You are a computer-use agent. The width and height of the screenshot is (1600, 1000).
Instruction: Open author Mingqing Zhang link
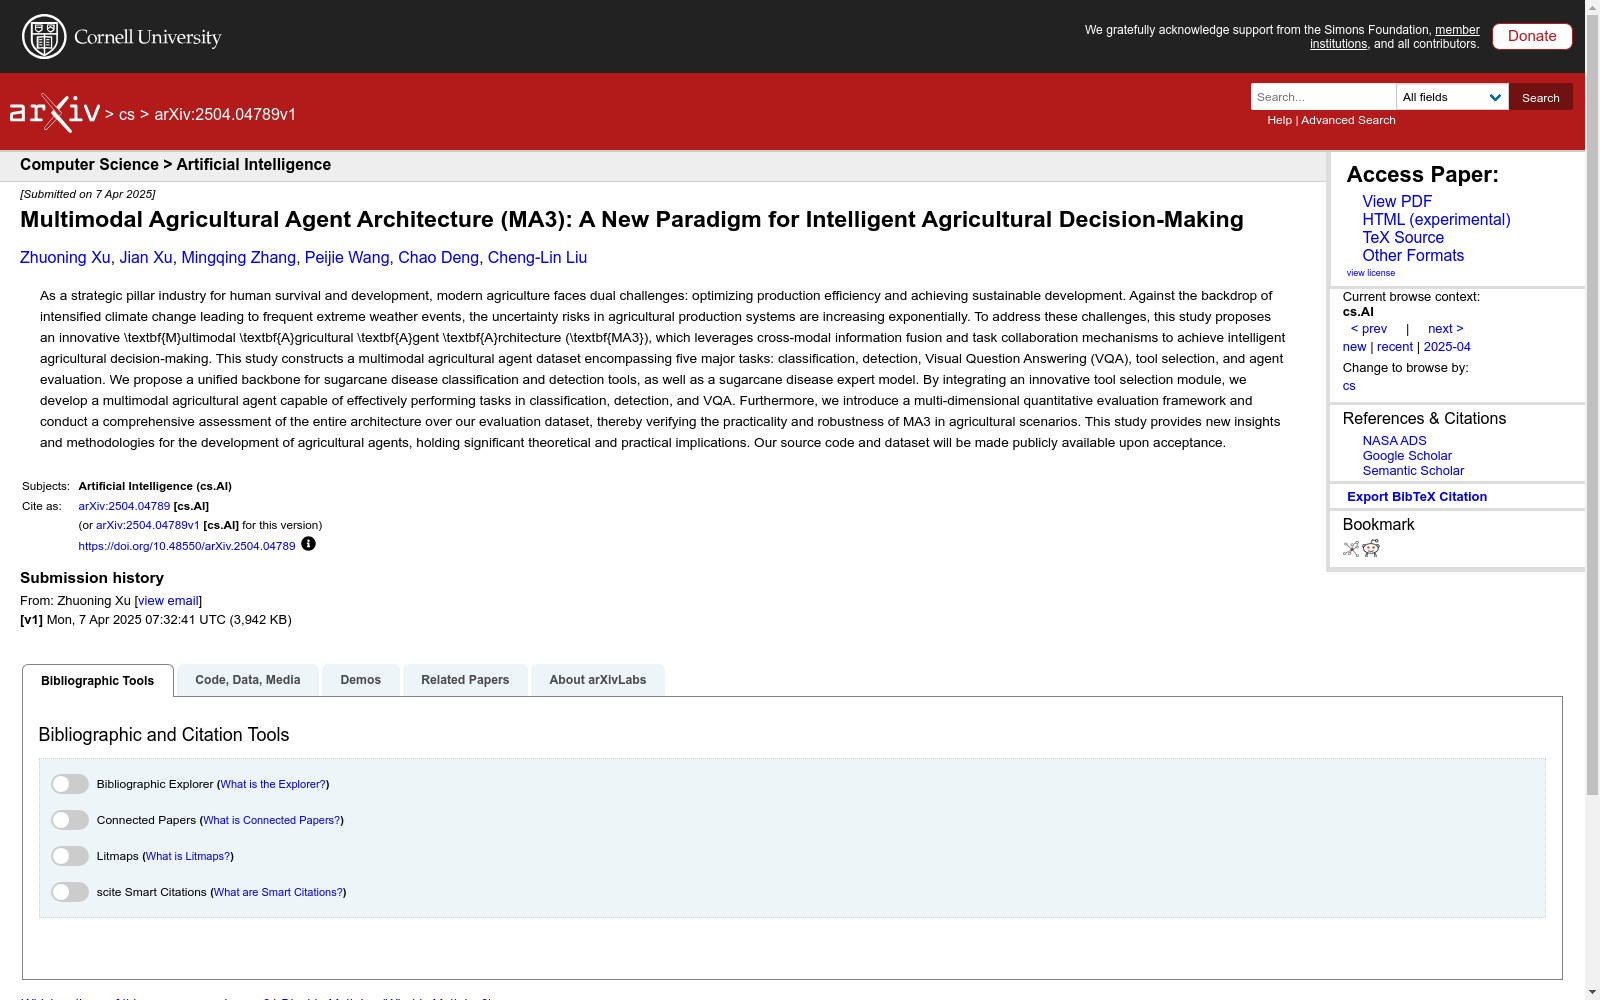238,258
